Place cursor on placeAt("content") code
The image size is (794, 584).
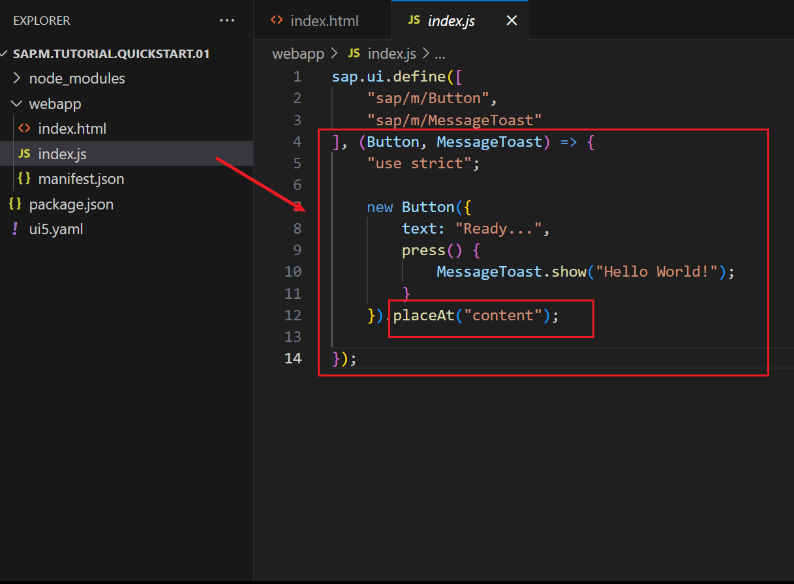(470, 316)
